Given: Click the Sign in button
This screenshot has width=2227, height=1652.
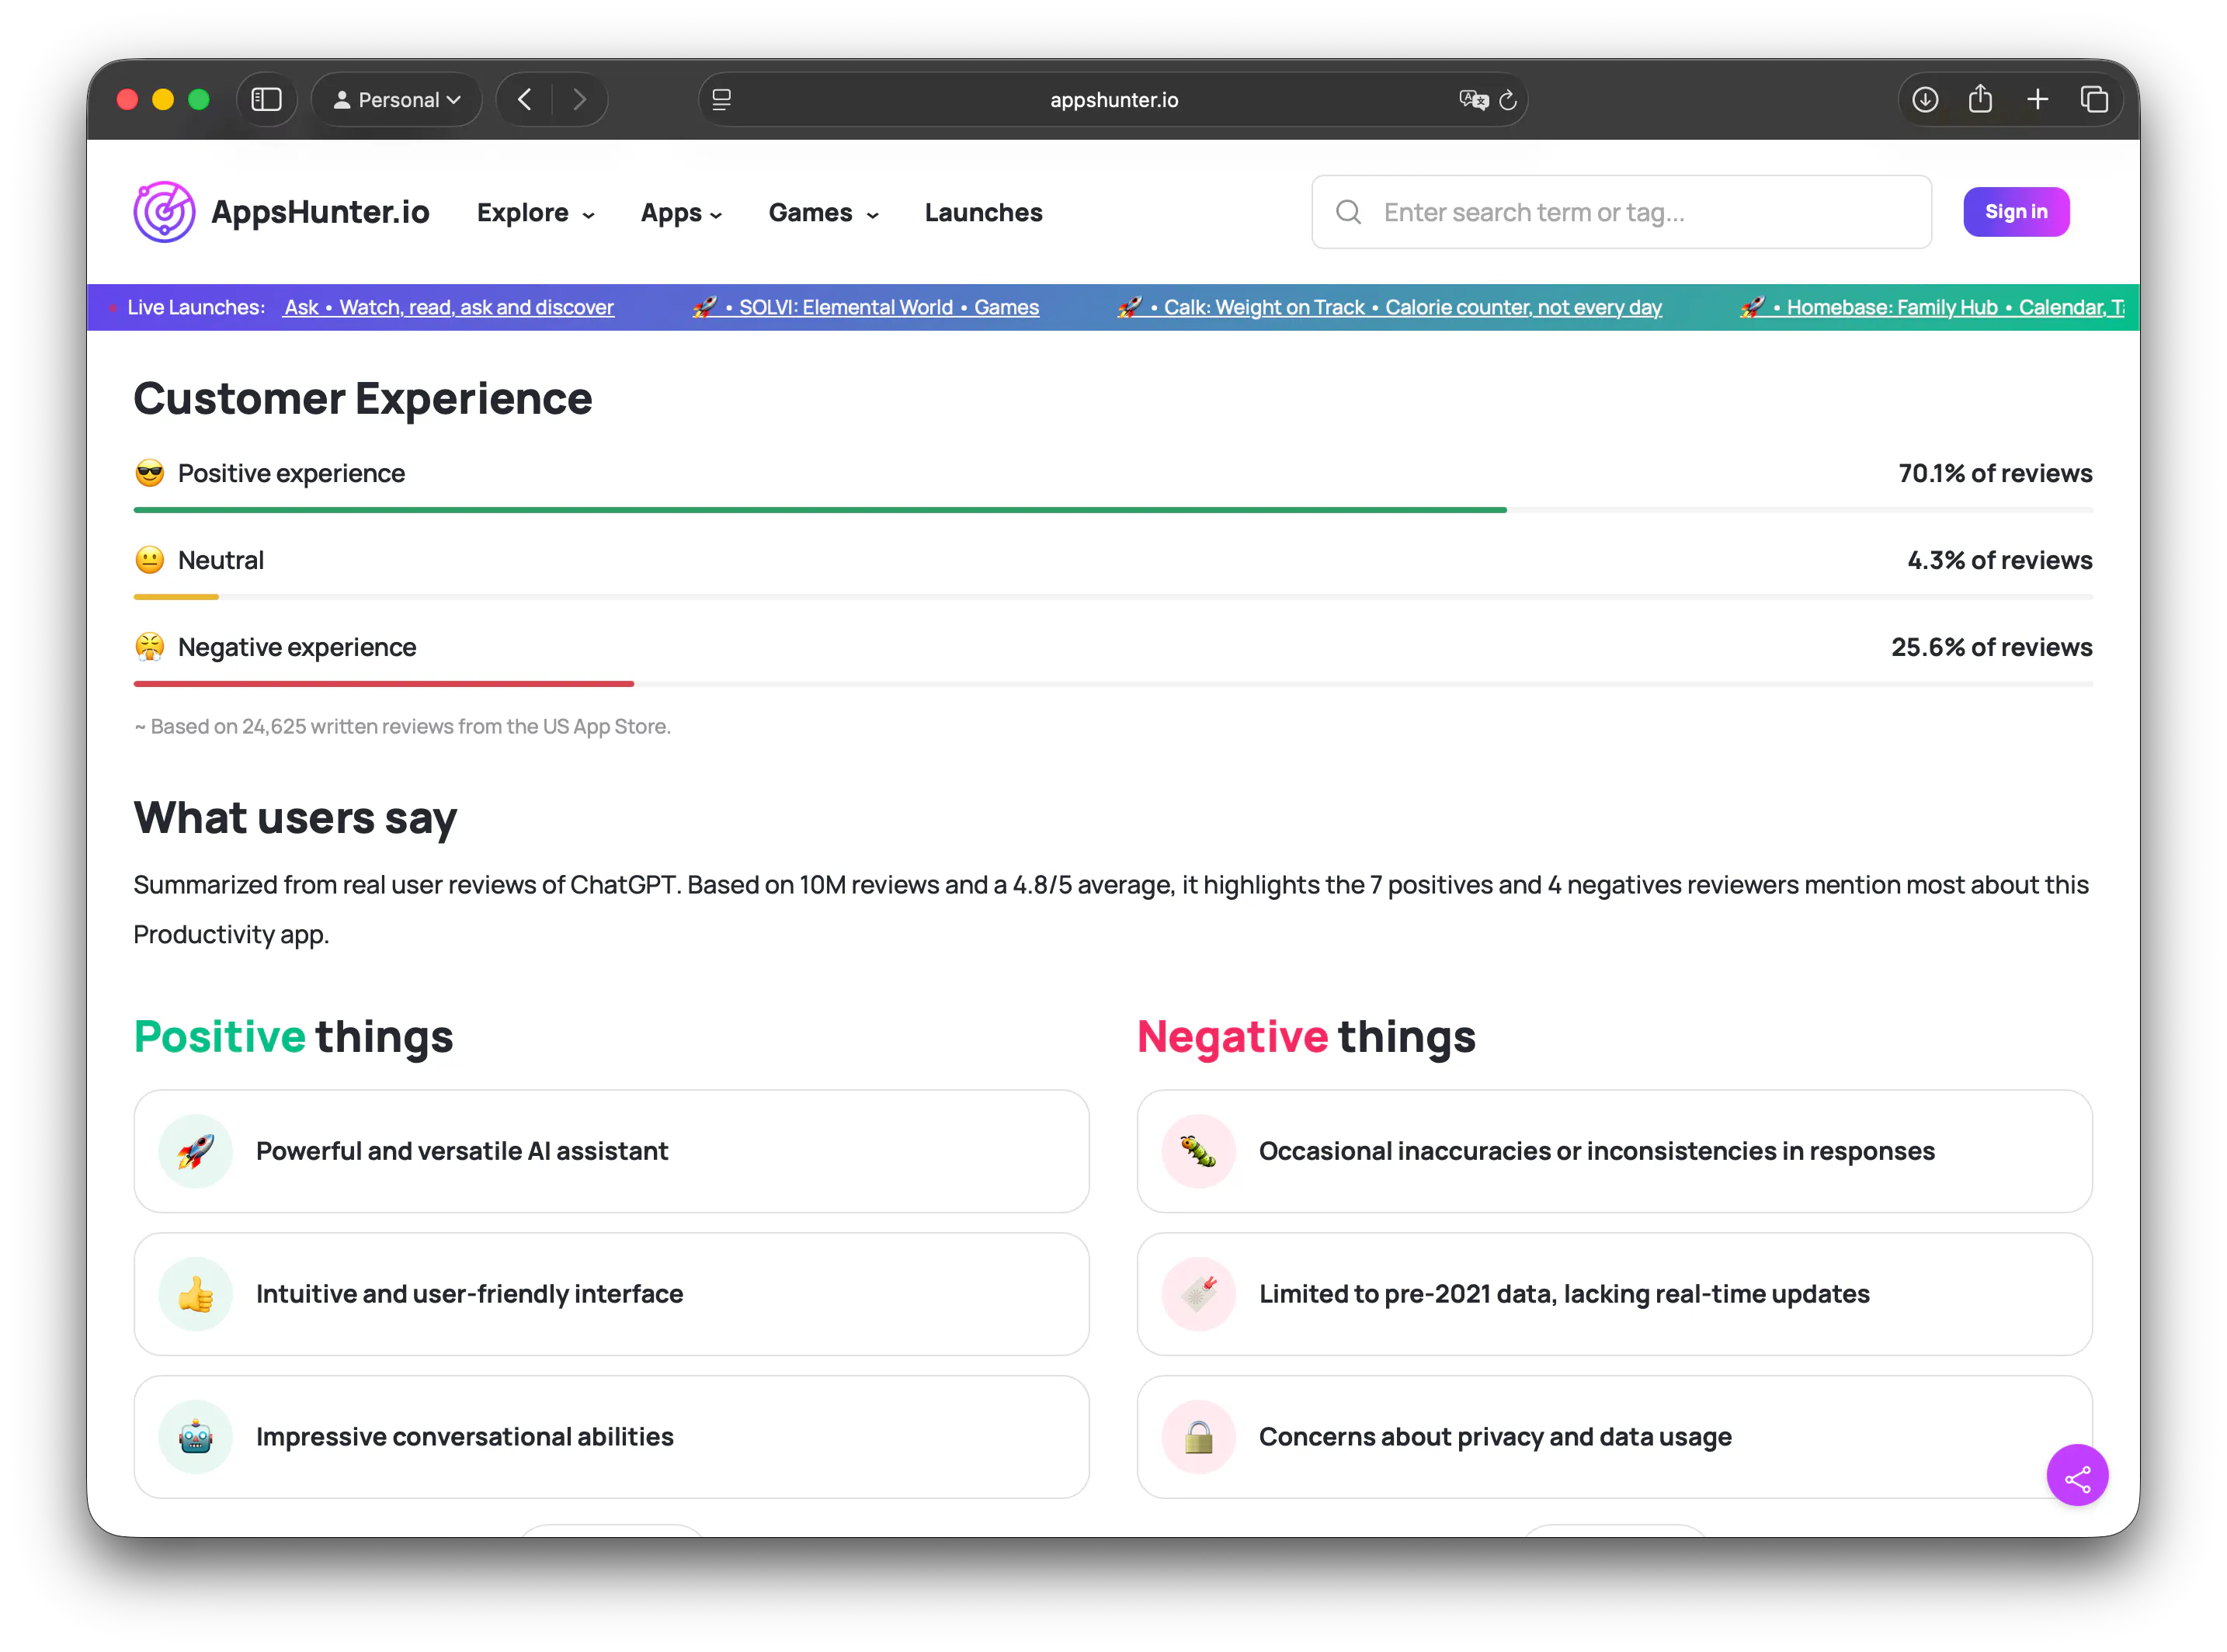Looking at the screenshot, I should coord(2015,212).
